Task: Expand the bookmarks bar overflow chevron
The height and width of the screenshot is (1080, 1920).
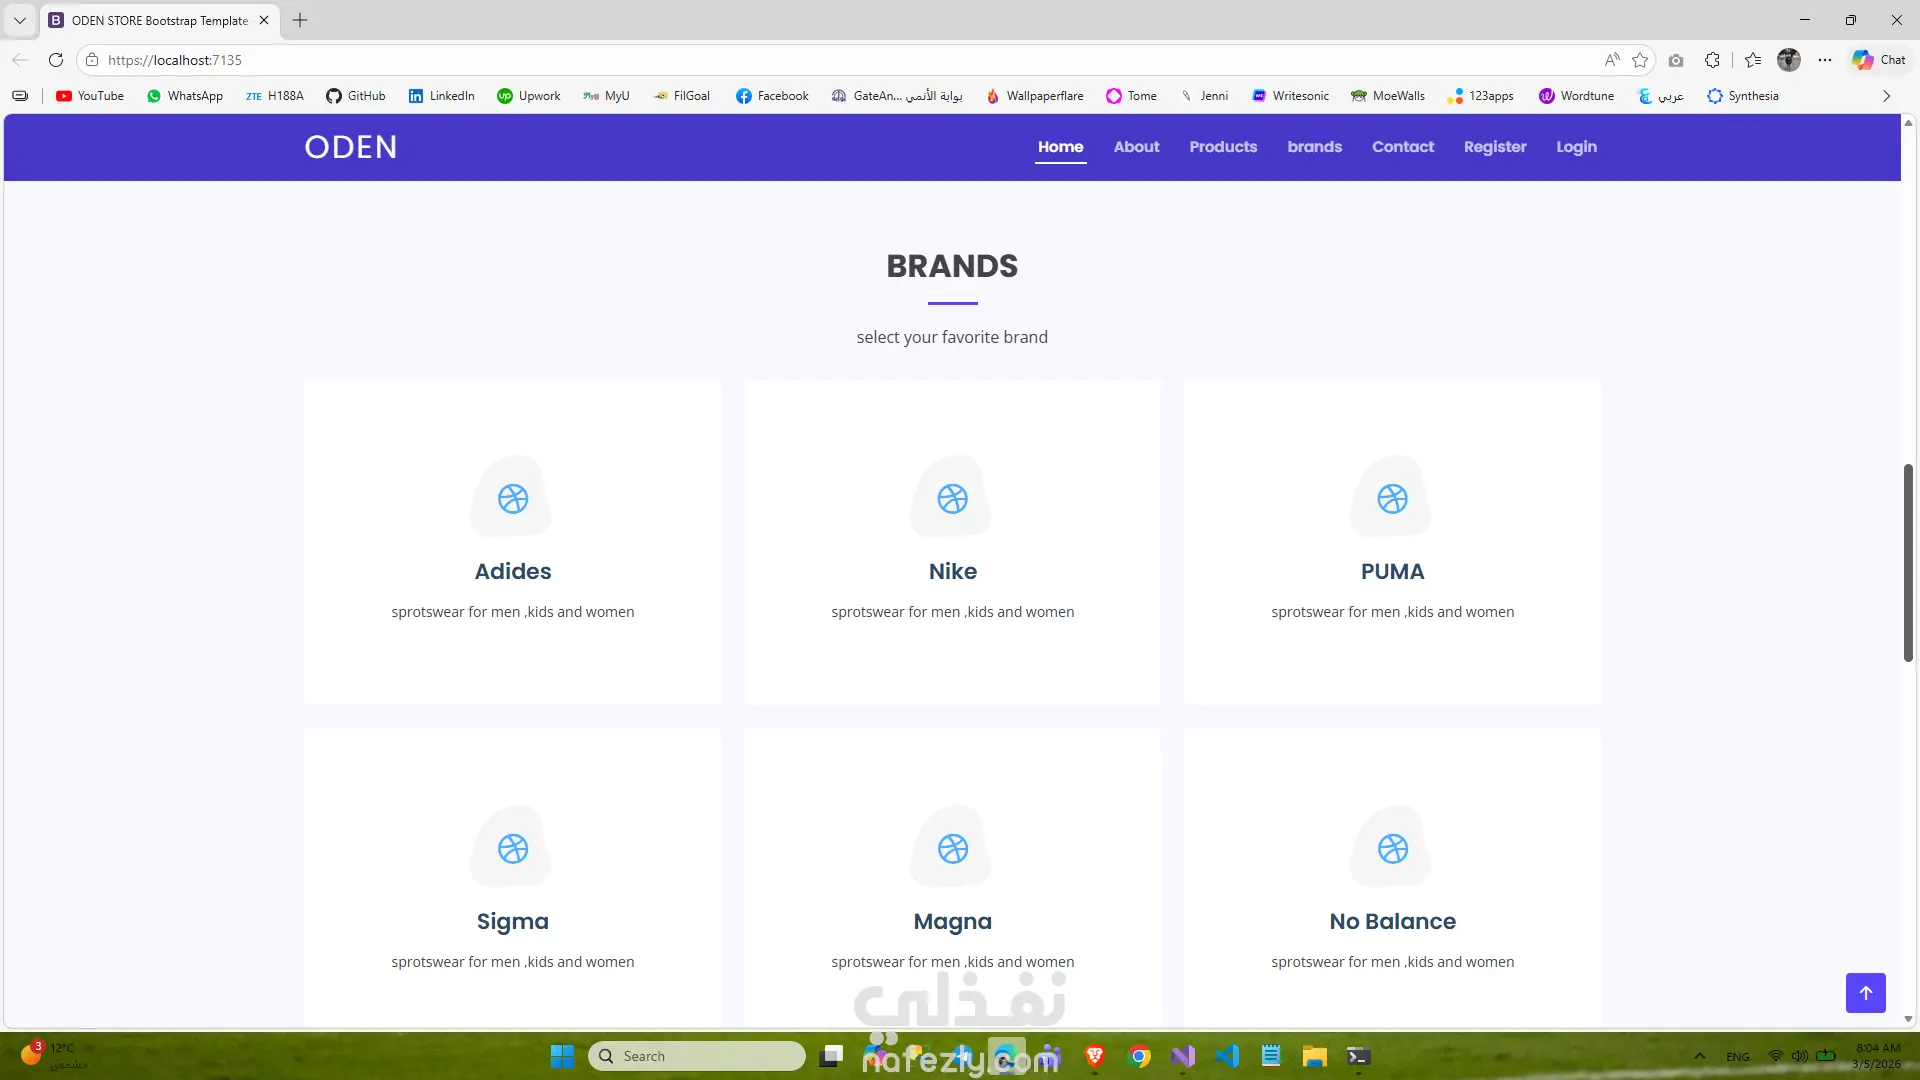Action: [x=1886, y=96]
